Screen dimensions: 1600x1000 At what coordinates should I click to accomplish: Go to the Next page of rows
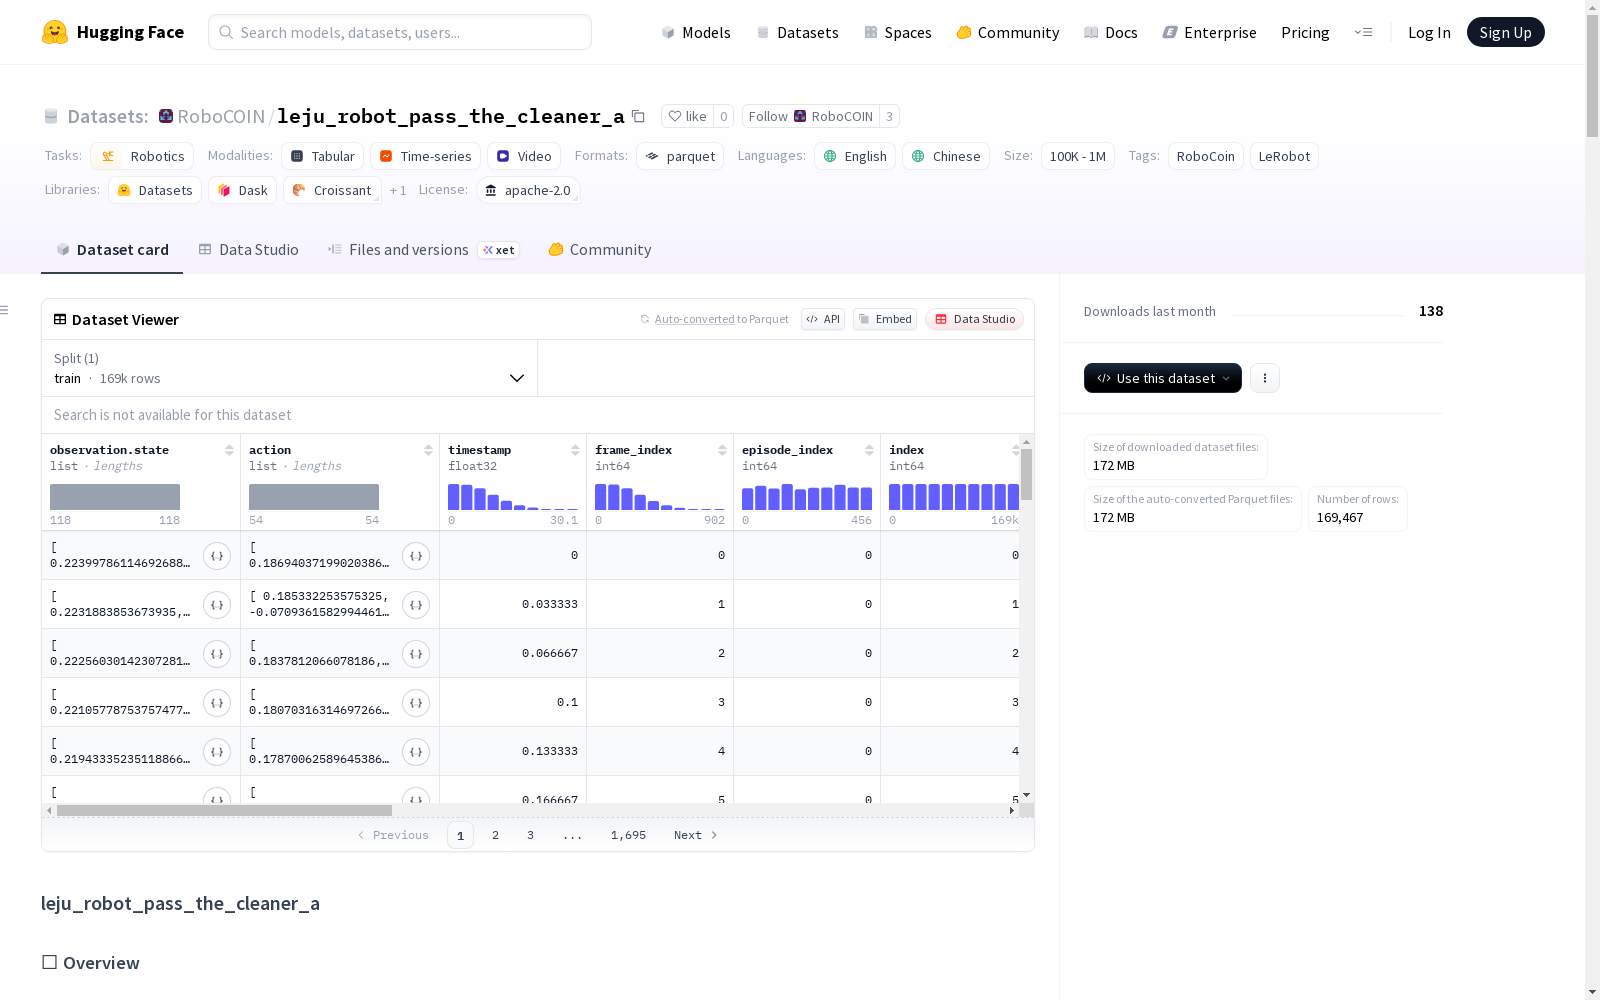(x=696, y=835)
